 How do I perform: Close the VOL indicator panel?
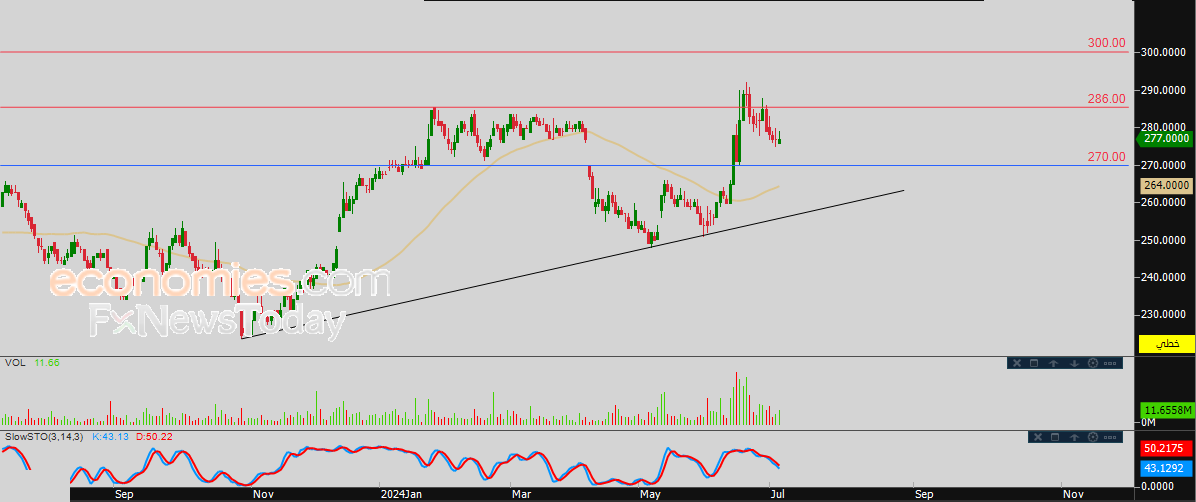1017,363
